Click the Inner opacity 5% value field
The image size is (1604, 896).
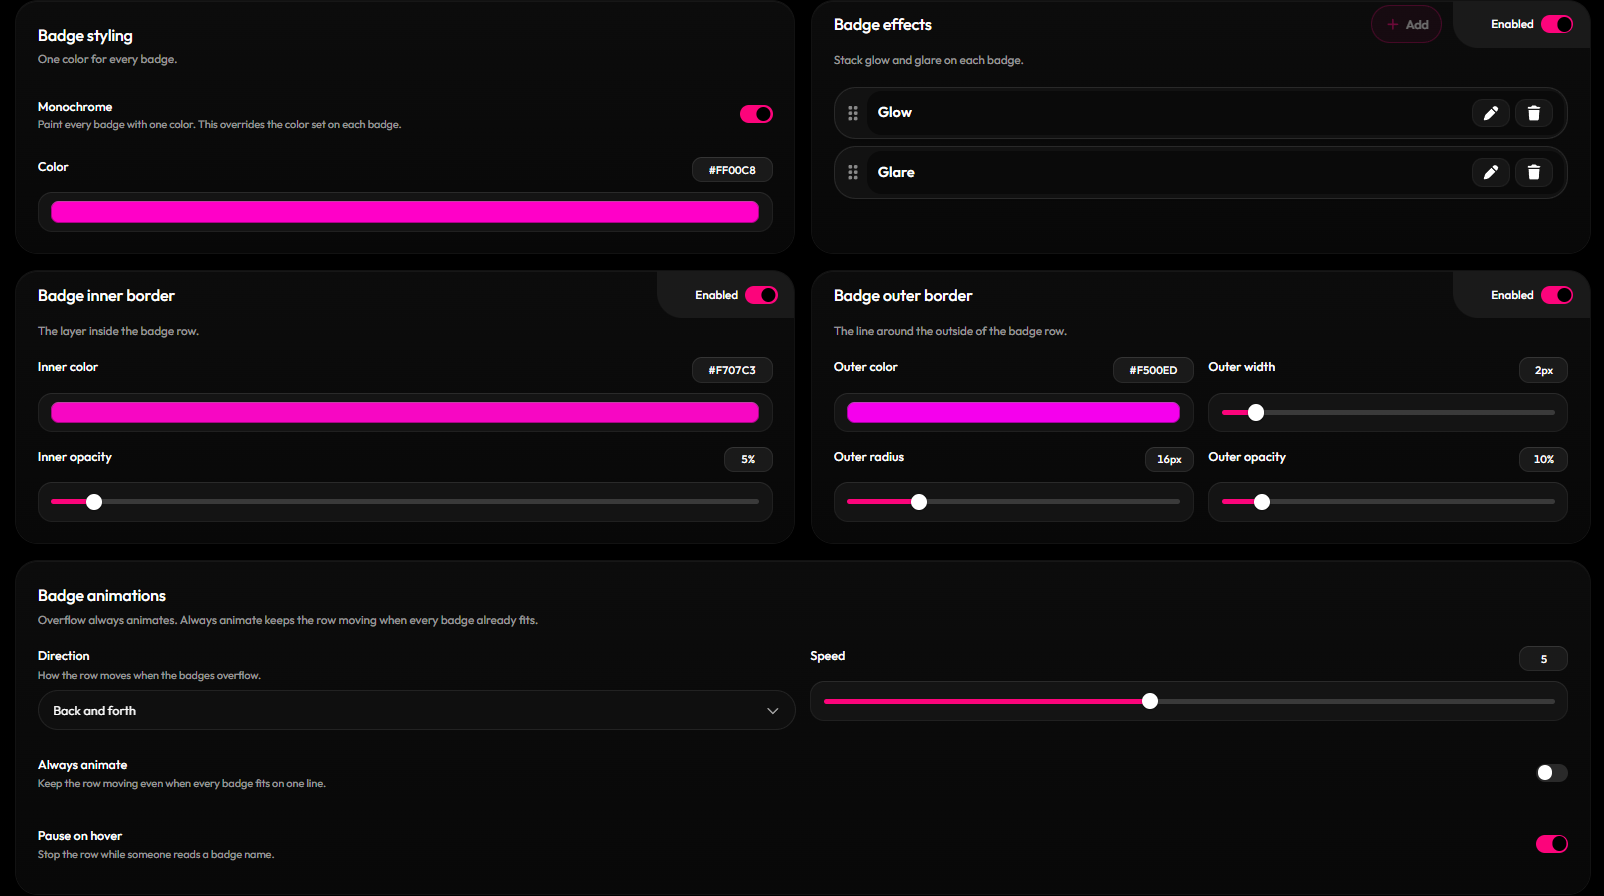point(748,459)
